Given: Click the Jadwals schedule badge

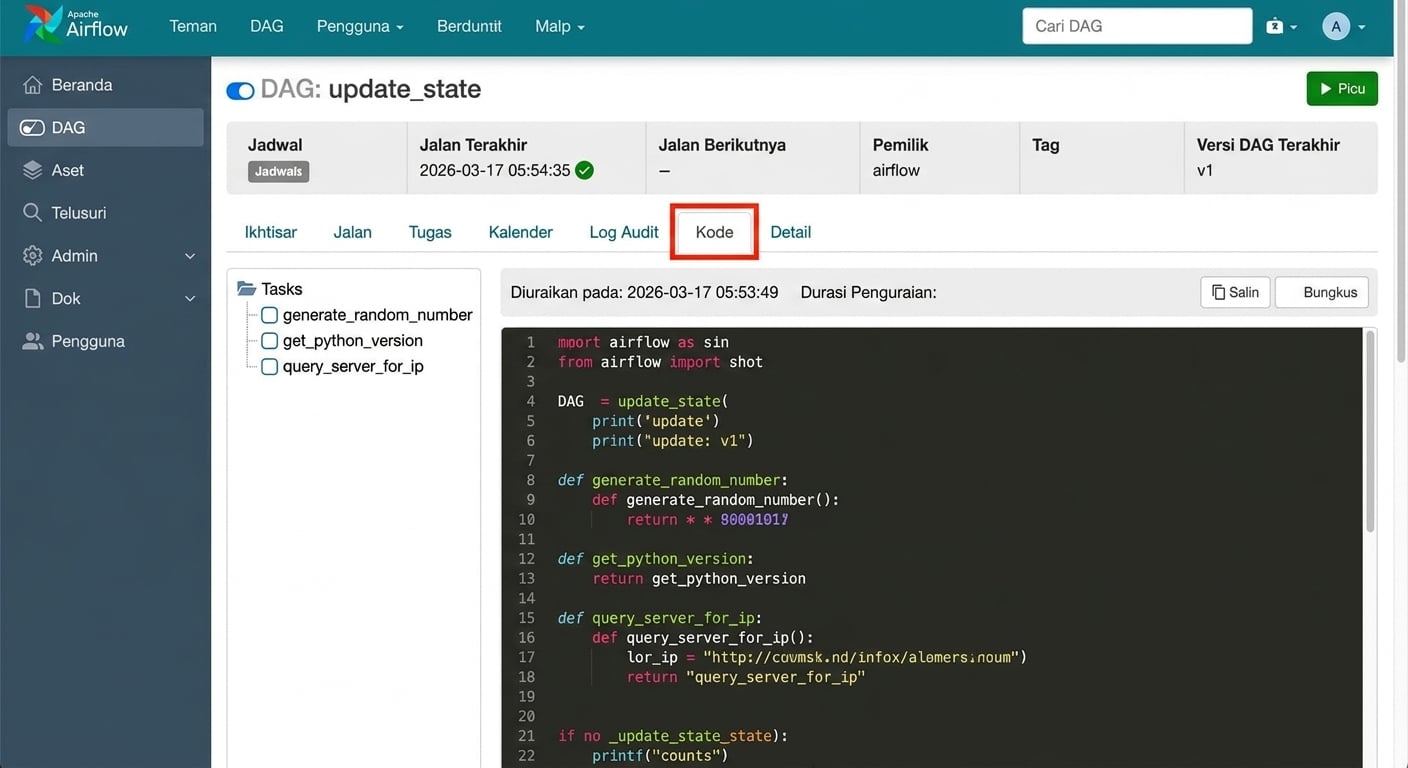Looking at the screenshot, I should pos(279,171).
